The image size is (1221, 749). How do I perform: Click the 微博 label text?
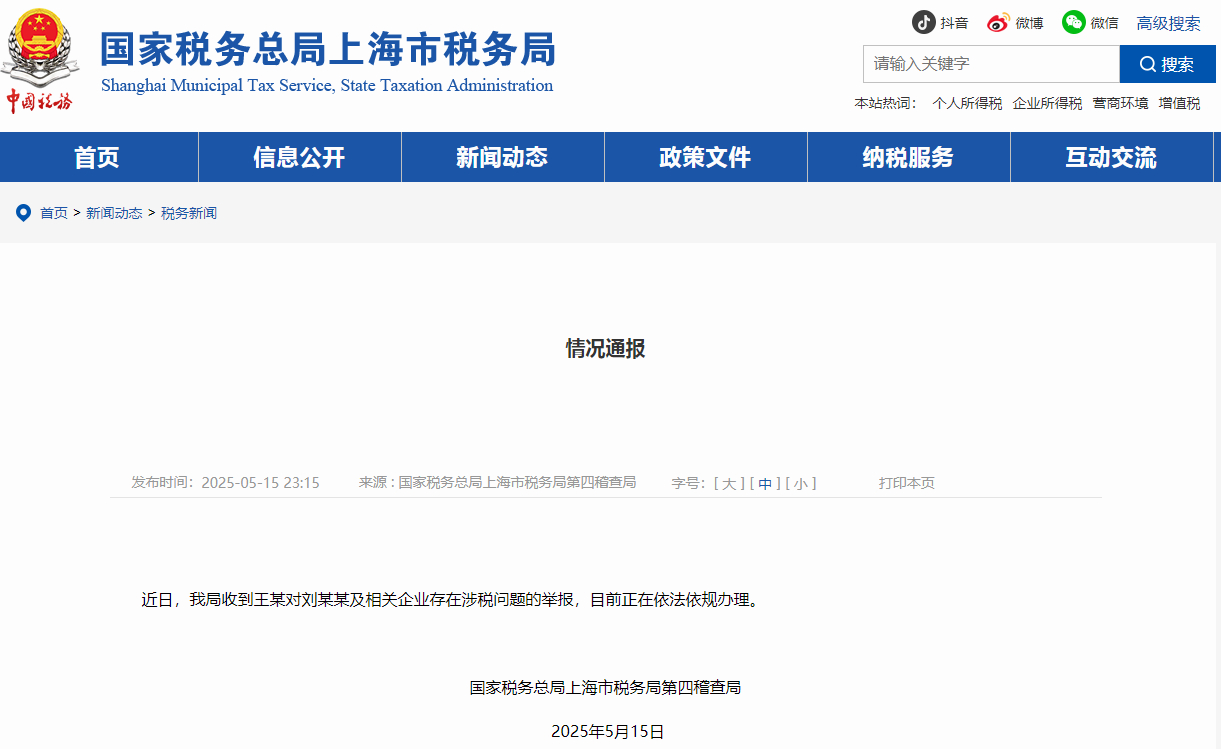(1029, 23)
